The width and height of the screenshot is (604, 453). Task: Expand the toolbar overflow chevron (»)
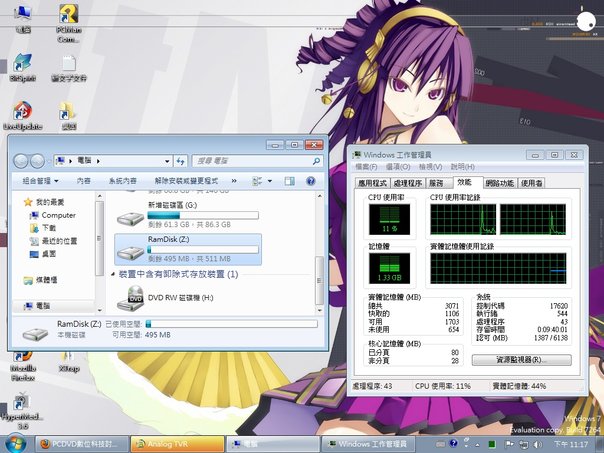[x=234, y=181]
